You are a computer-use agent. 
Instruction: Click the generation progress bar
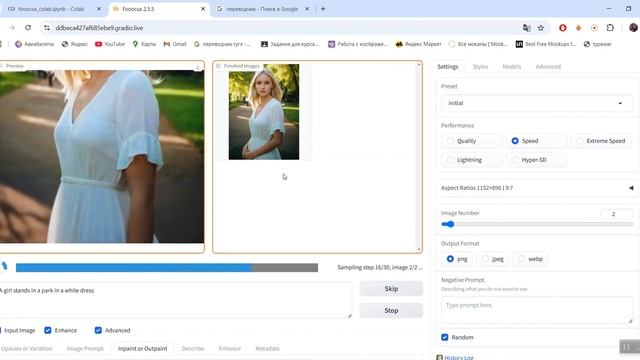[x=167, y=268]
